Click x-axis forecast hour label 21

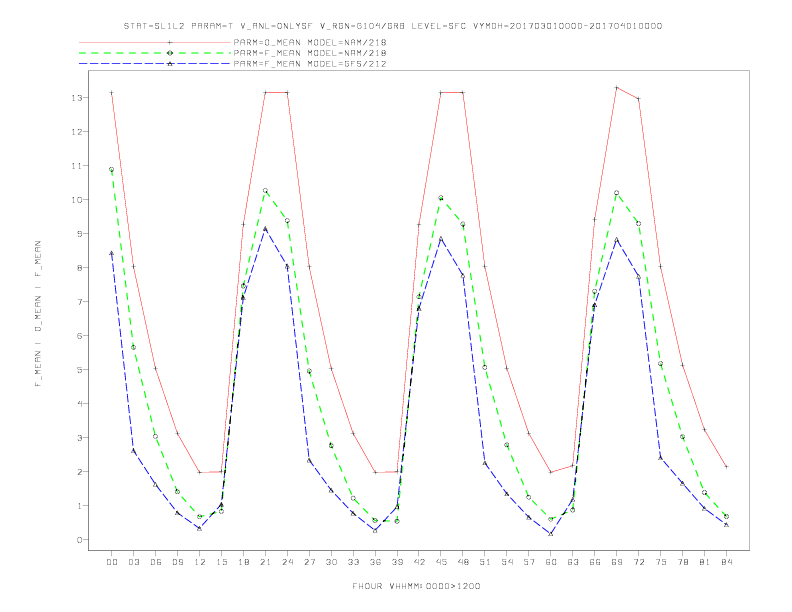coord(265,562)
